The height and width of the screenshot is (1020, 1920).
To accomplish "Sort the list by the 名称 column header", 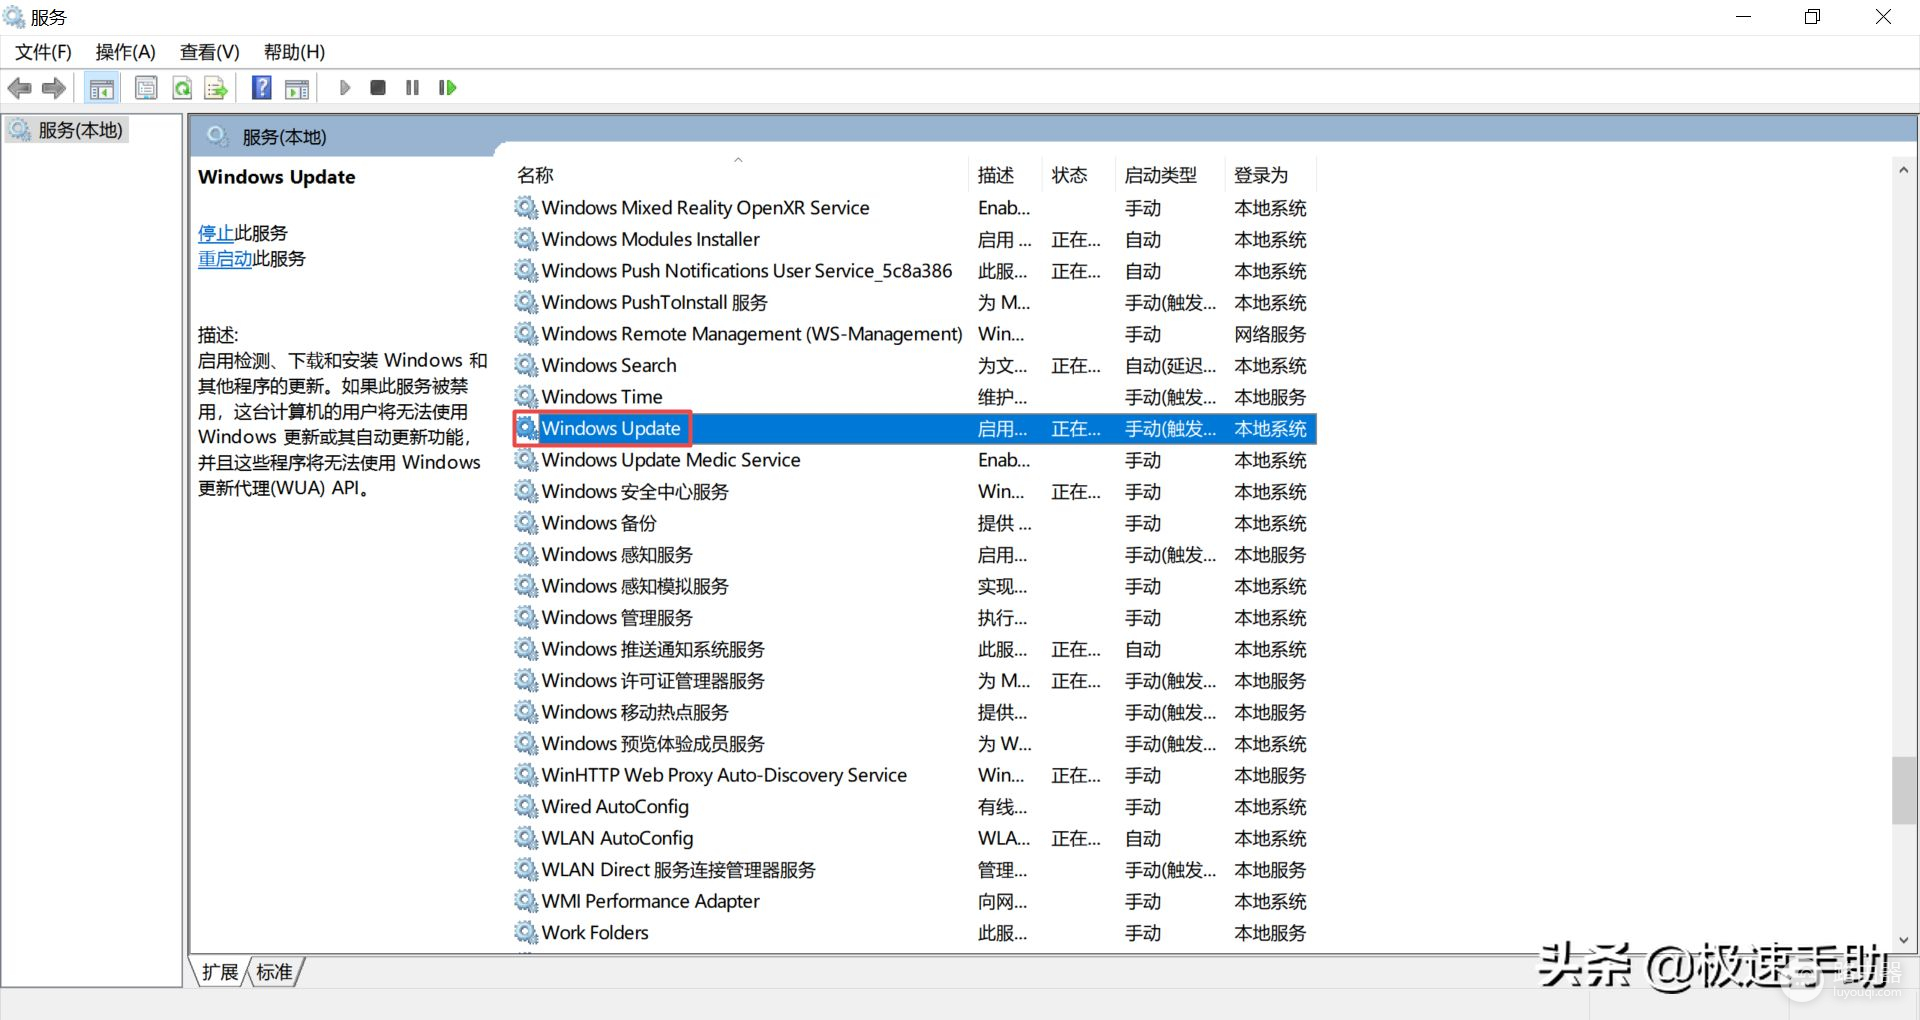I will [535, 175].
